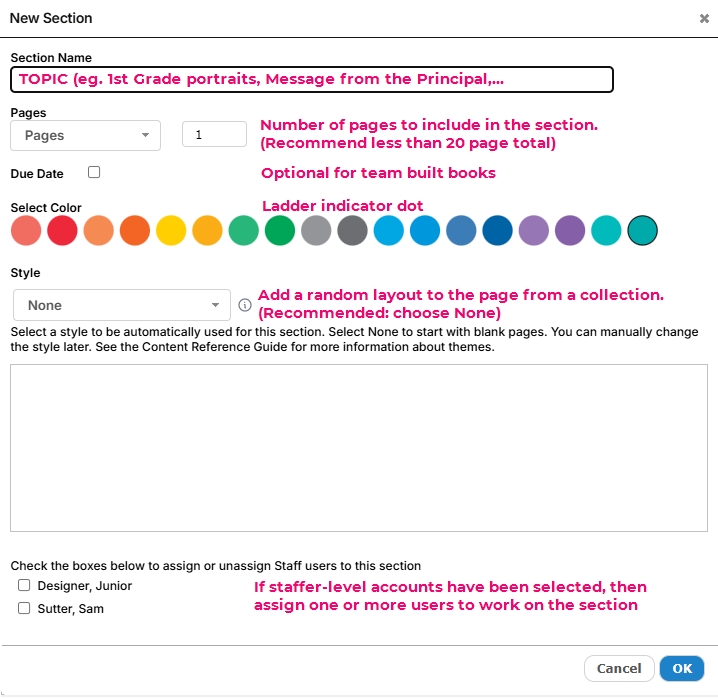The height and width of the screenshot is (698, 718).
Task: Click the page count number field
Action: pos(214,134)
